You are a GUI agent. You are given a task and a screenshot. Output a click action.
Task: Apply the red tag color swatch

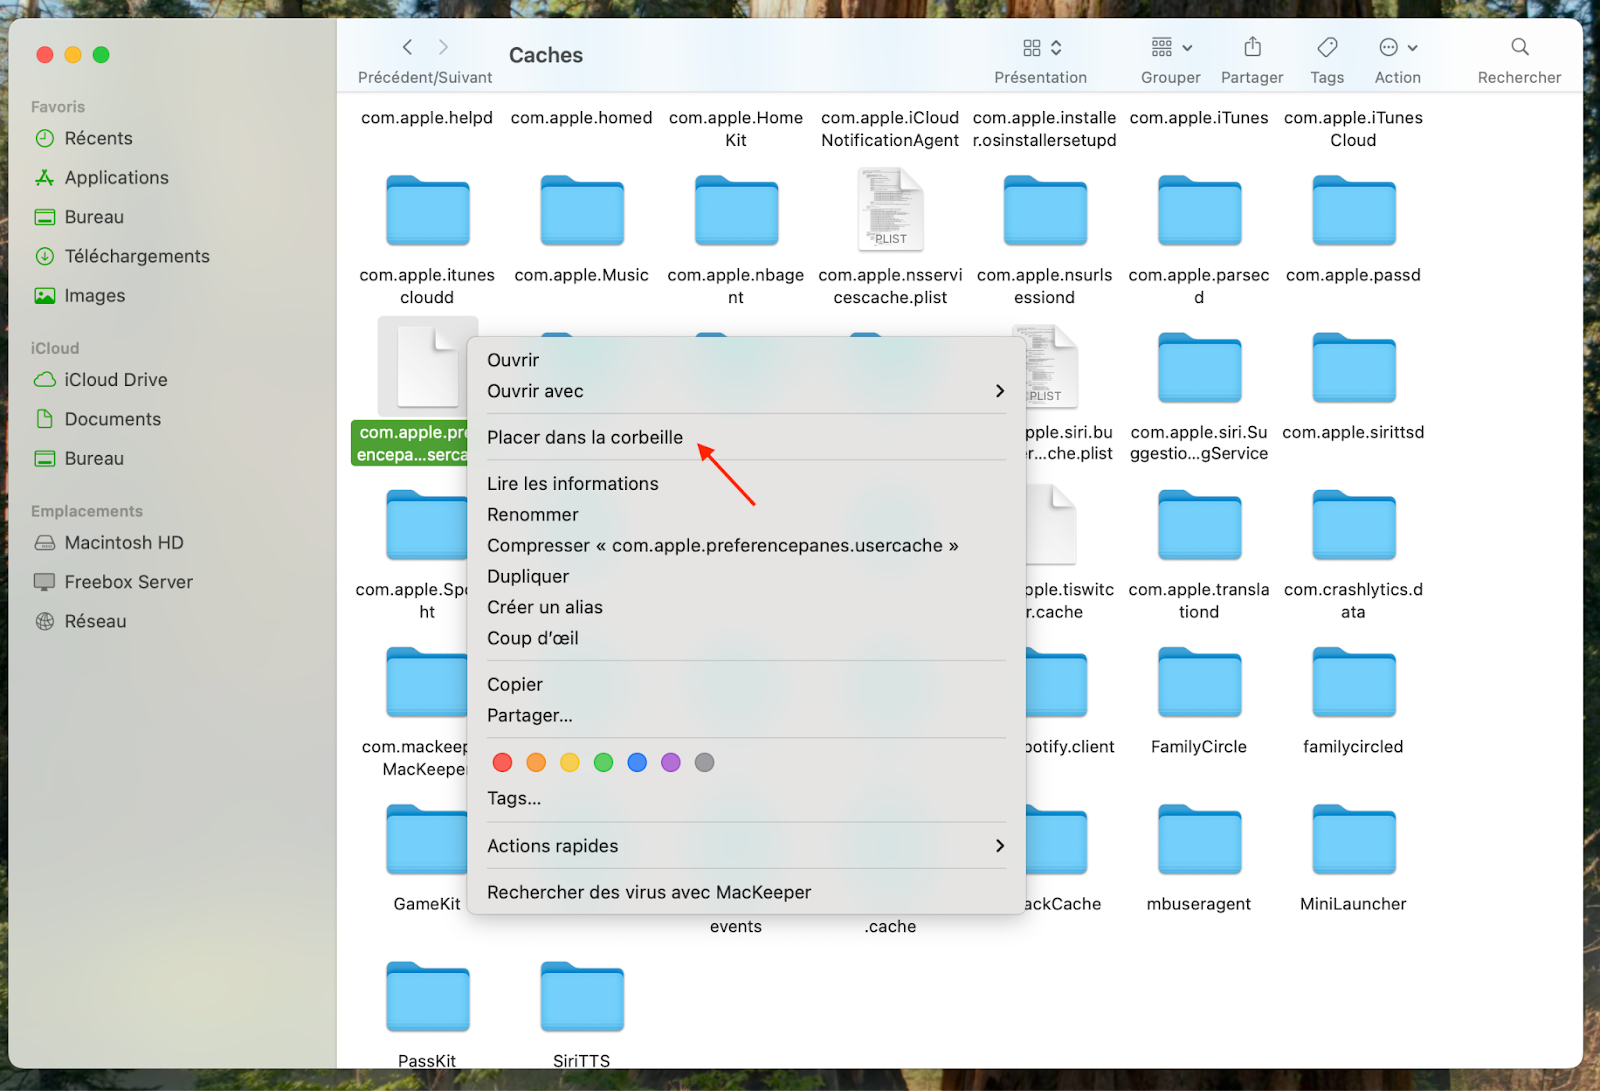[x=502, y=762]
